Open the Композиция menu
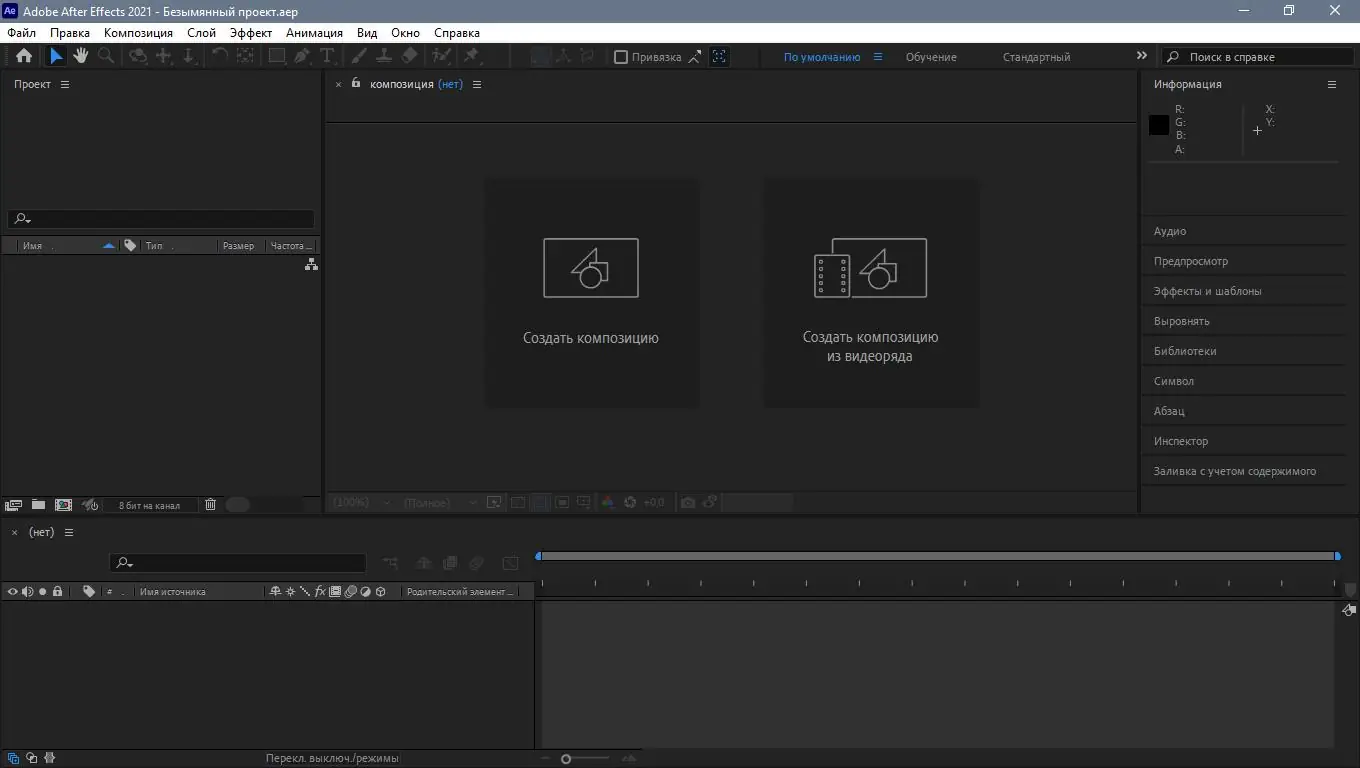The height and width of the screenshot is (768, 1360). (x=138, y=32)
